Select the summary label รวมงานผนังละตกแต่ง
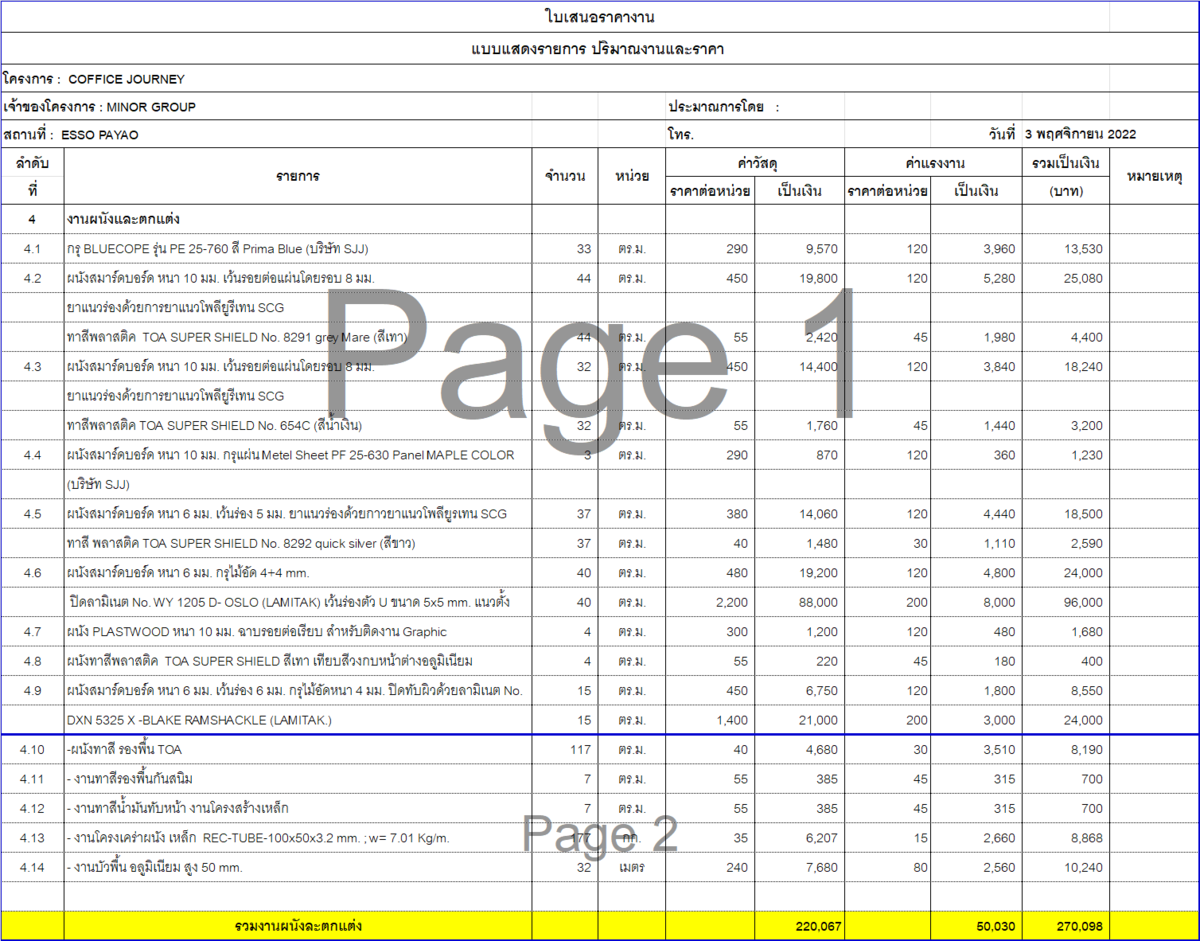The width and height of the screenshot is (1200, 941). (298, 926)
